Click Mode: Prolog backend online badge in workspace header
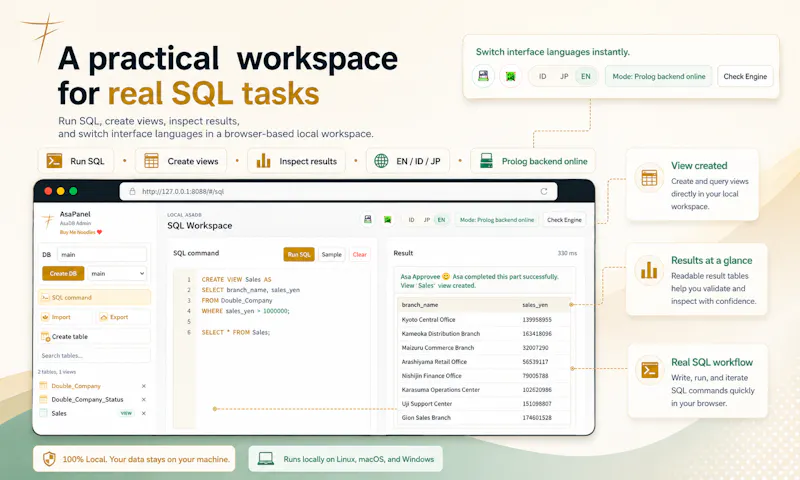 pos(496,220)
